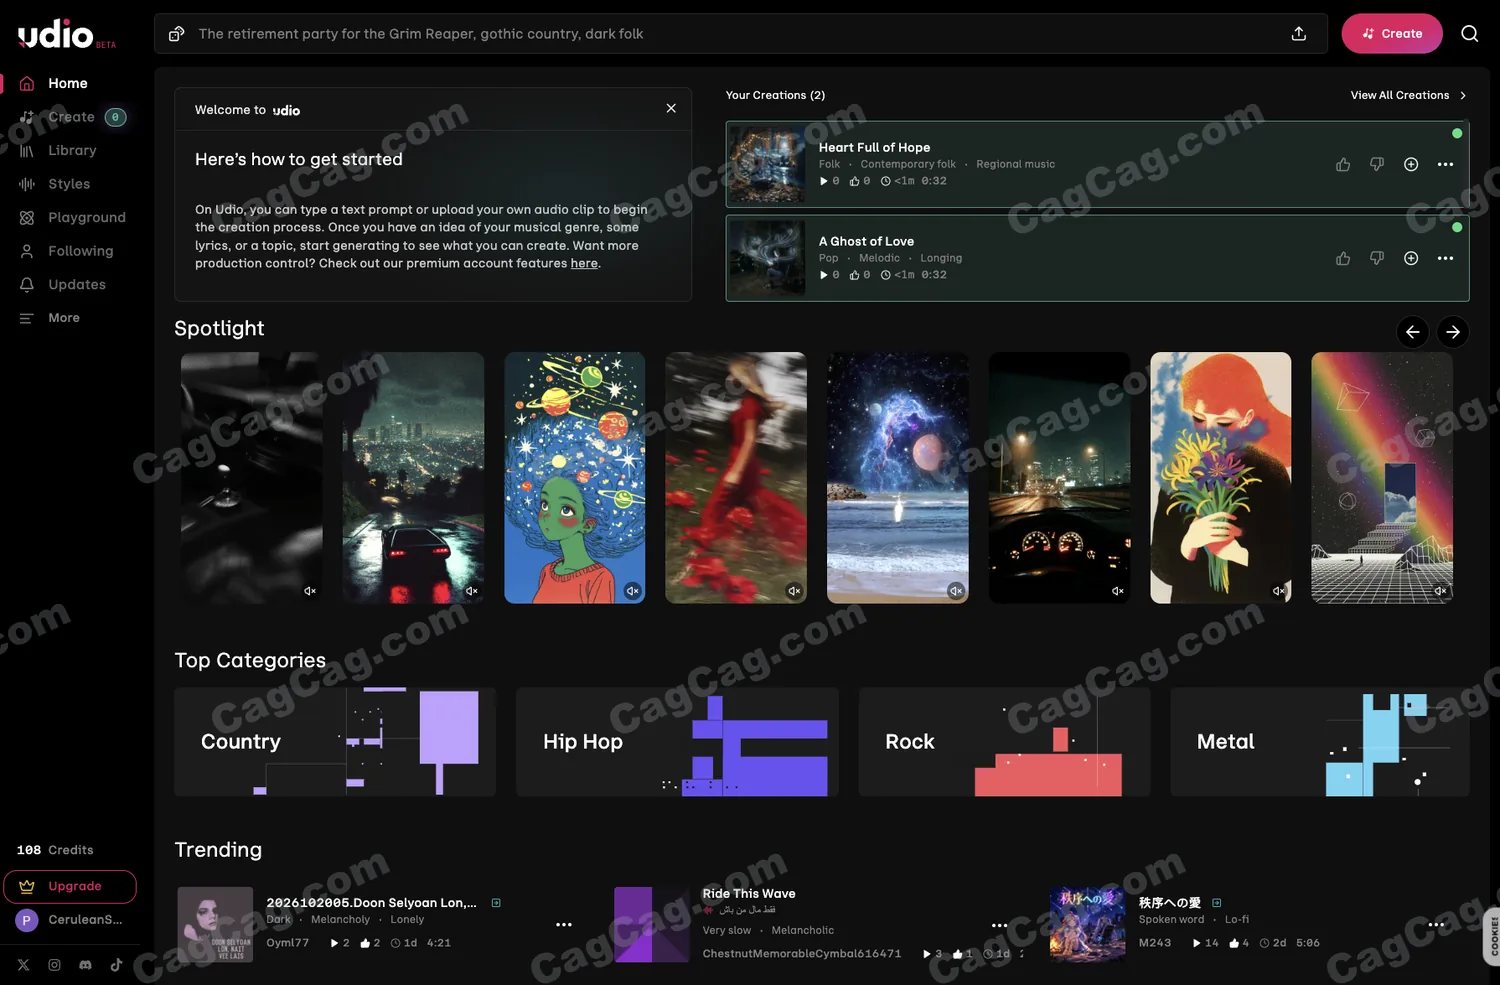Unmute the red dress spotlight video
This screenshot has width=1500, height=985.
coord(794,591)
